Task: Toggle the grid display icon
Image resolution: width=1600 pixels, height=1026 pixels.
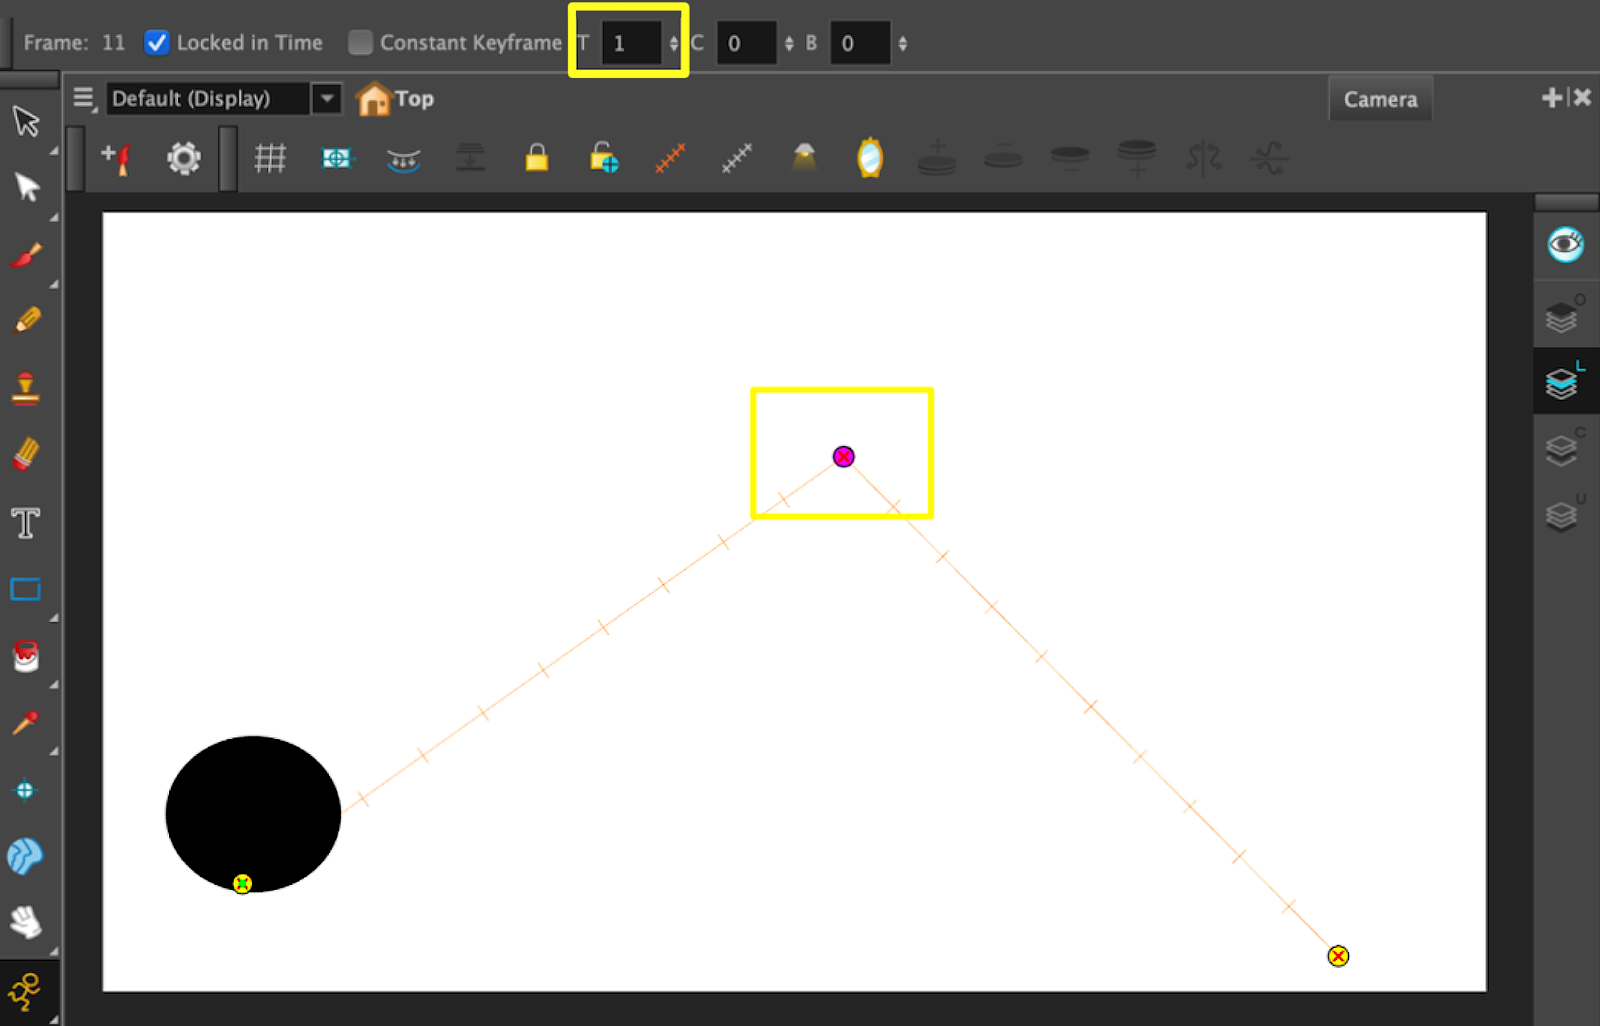Action: (270, 158)
